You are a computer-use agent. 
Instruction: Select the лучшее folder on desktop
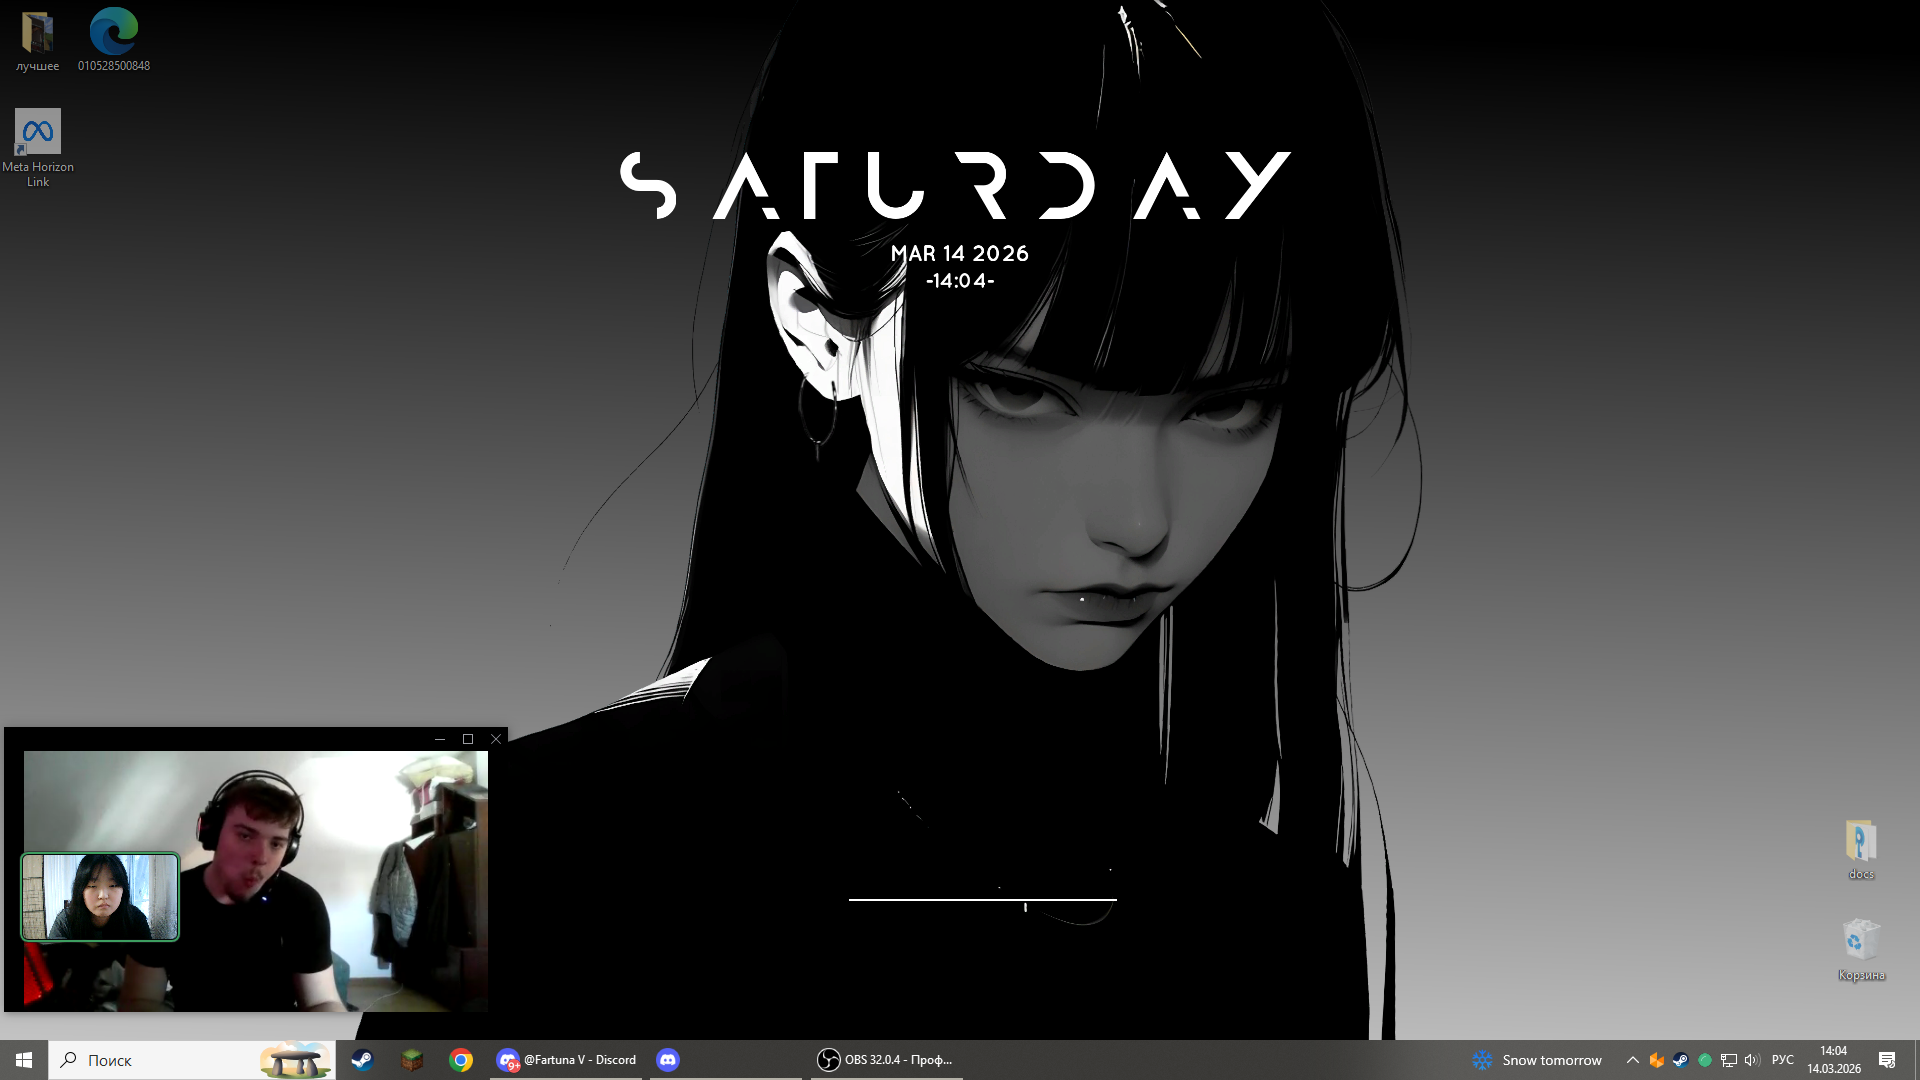37,32
